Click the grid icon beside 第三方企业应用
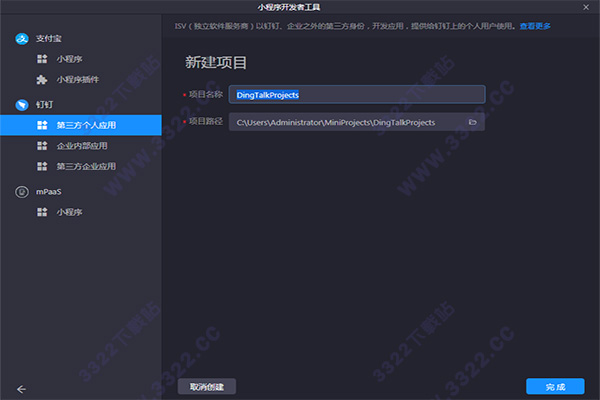The height and width of the screenshot is (400, 600). [42, 166]
